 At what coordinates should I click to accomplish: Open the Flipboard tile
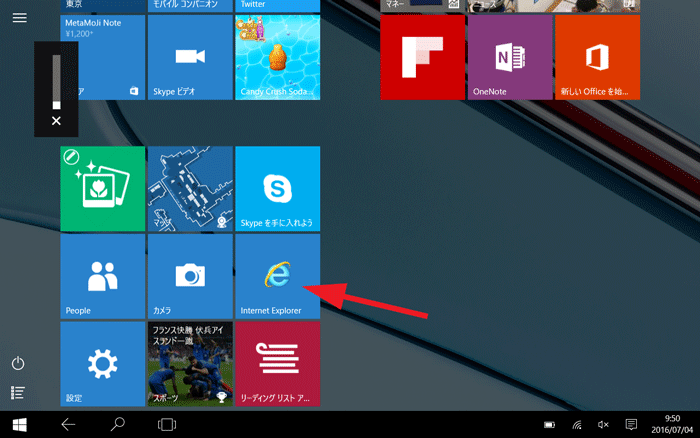(x=422, y=57)
